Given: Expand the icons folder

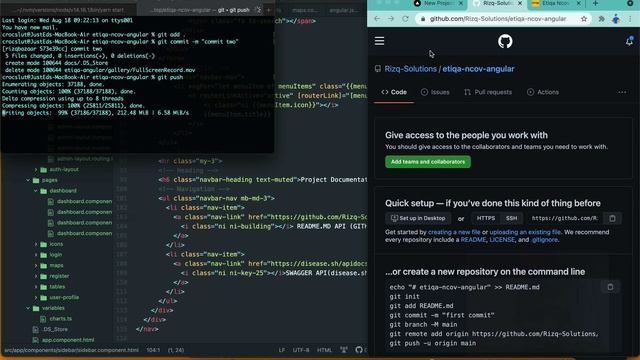Looking at the screenshot, I should point(36,244).
